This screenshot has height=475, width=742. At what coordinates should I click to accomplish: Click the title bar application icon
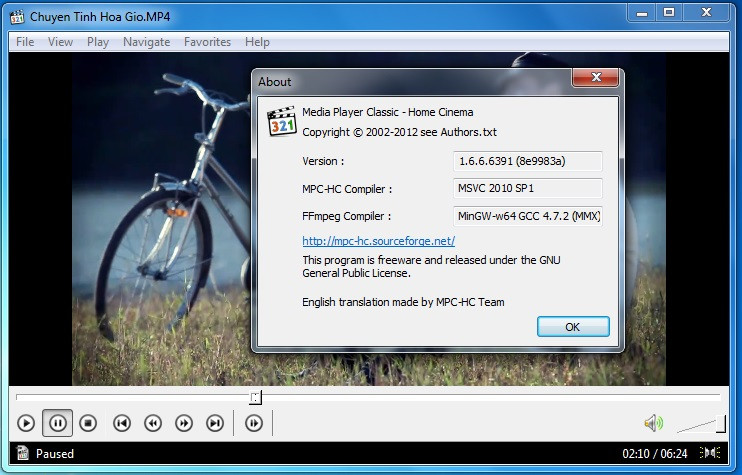pyautogui.click(x=17, y=17)
